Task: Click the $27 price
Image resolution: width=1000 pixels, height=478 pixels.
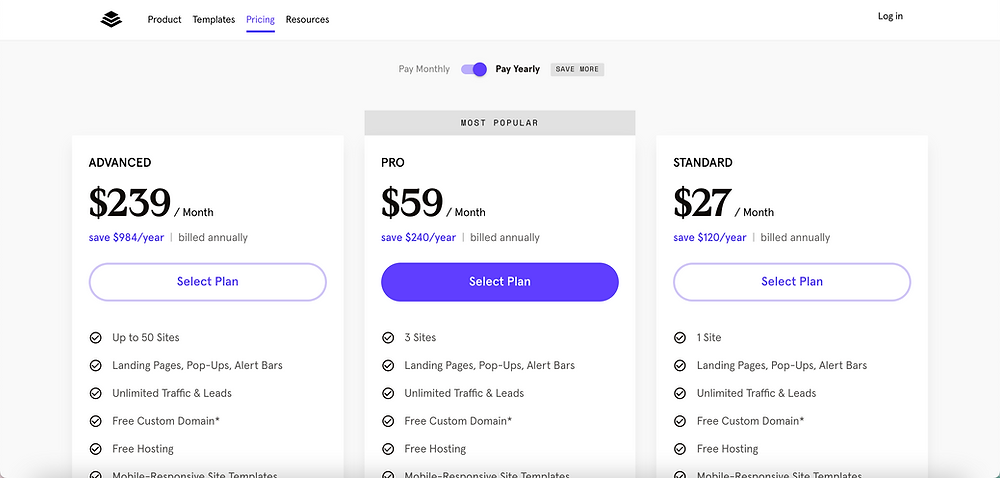Action: pos(702,203)
